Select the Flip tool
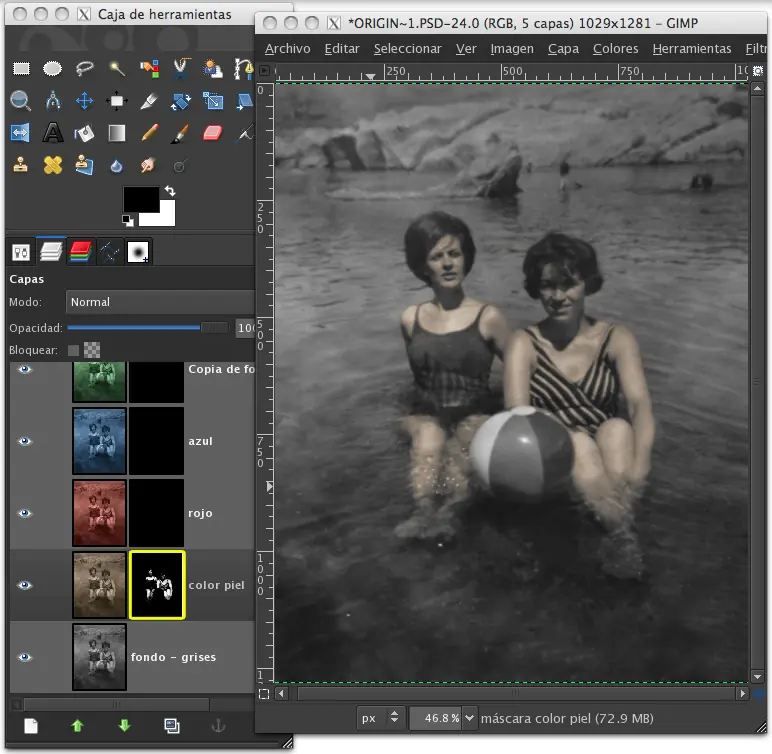Screen dimensions: 772x754 point(20,133)
